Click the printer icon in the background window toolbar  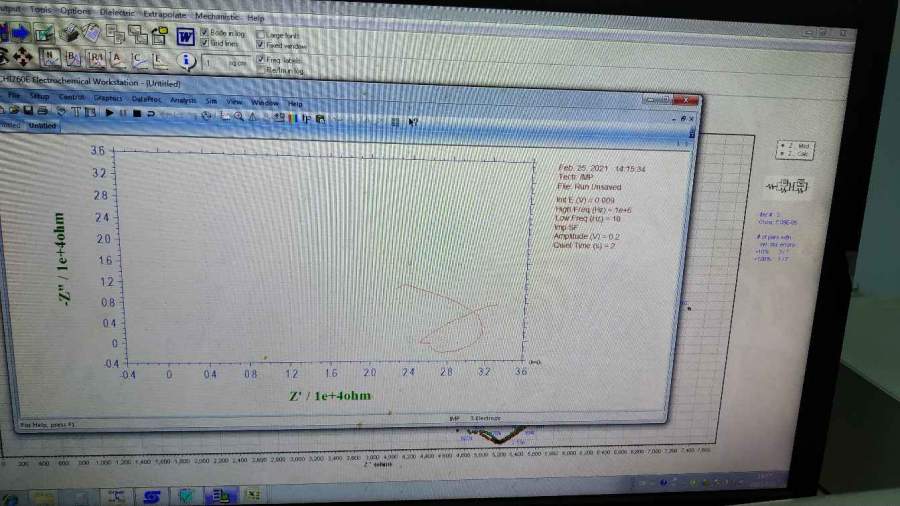tap(69, 33)
